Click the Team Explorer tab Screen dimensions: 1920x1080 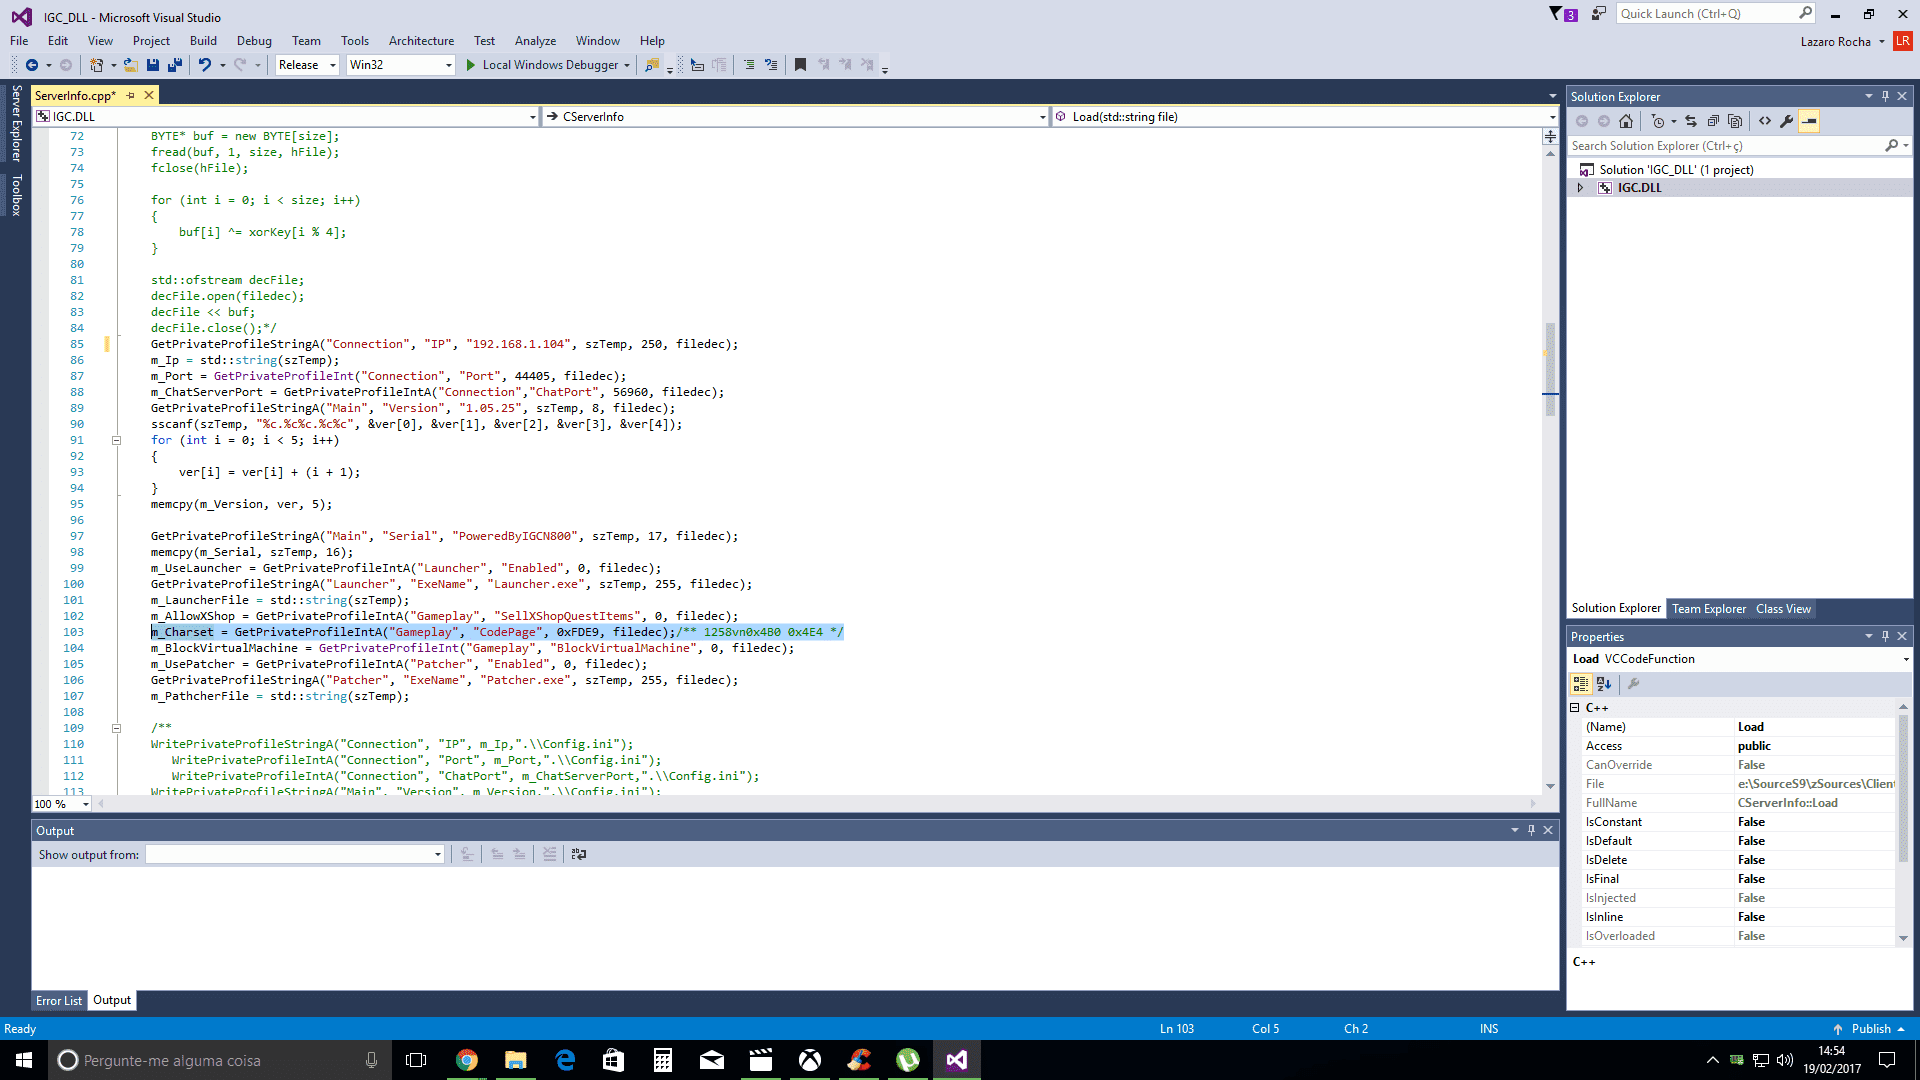[1709, 609]
